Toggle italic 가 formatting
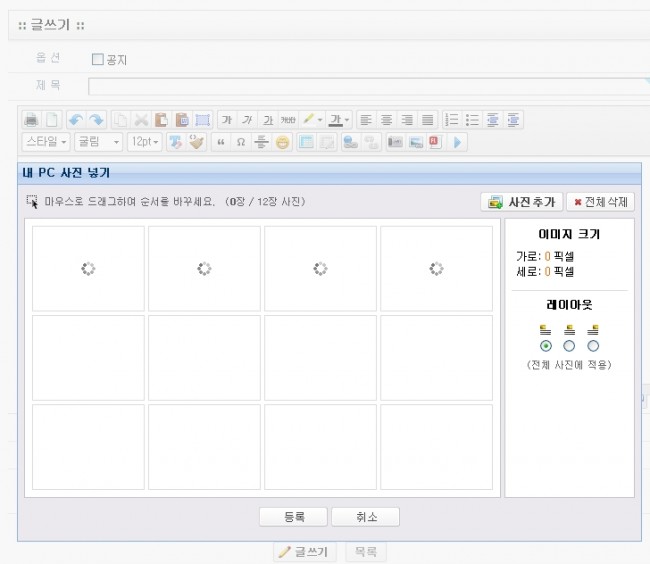Viewport: 650px width, 564px height. point(247,120)
